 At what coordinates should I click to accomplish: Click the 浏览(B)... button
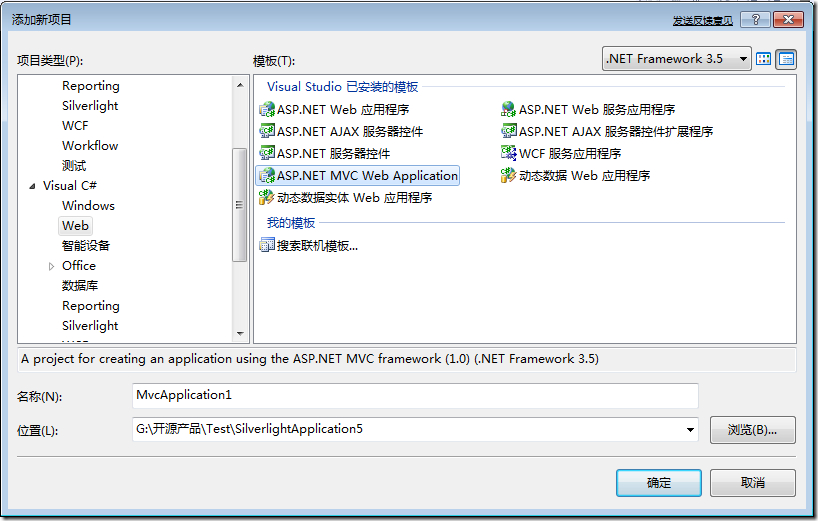pos(752,430)
